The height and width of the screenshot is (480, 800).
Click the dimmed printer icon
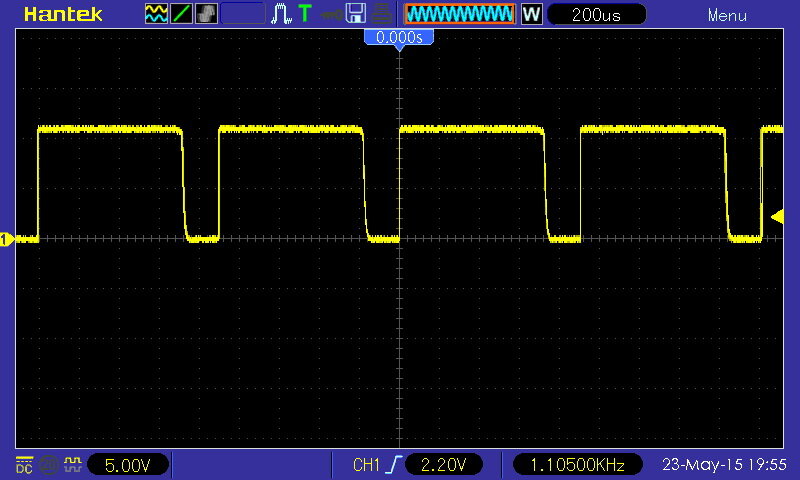(x=382, y=14)
